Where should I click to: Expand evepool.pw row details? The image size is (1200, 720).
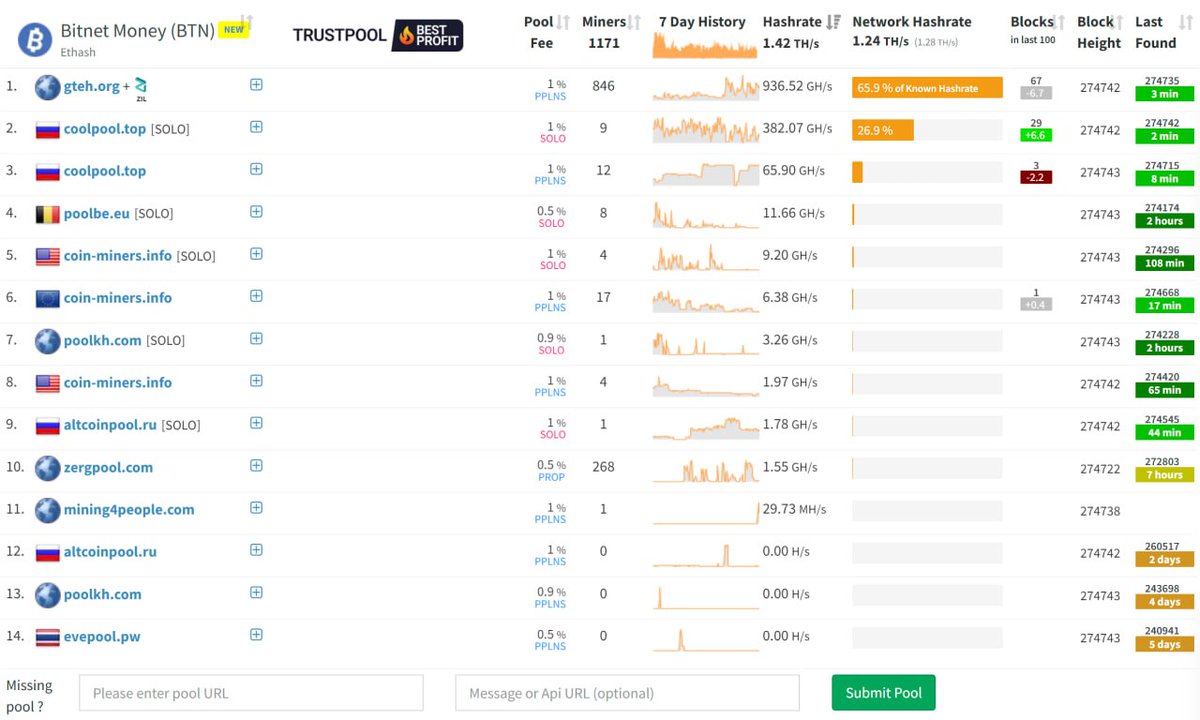pos(256,635)
